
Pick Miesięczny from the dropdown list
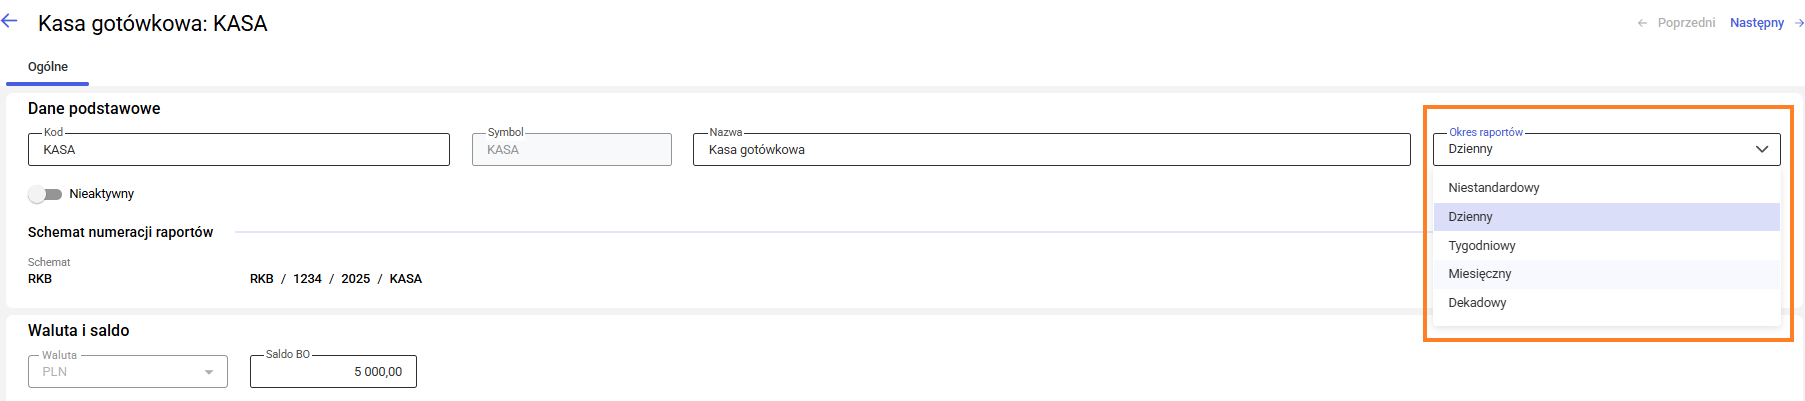coord(1479,274)
